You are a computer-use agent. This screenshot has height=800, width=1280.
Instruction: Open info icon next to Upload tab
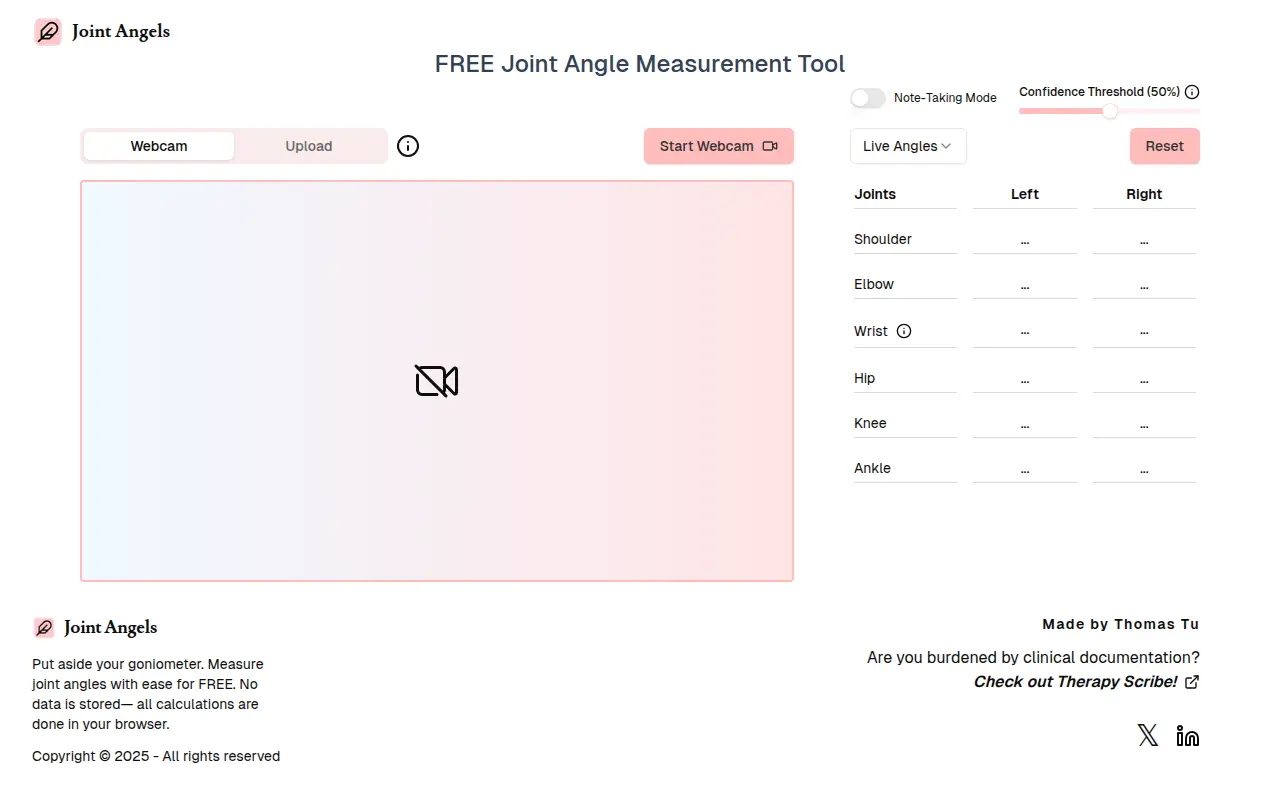click(408, 146)
